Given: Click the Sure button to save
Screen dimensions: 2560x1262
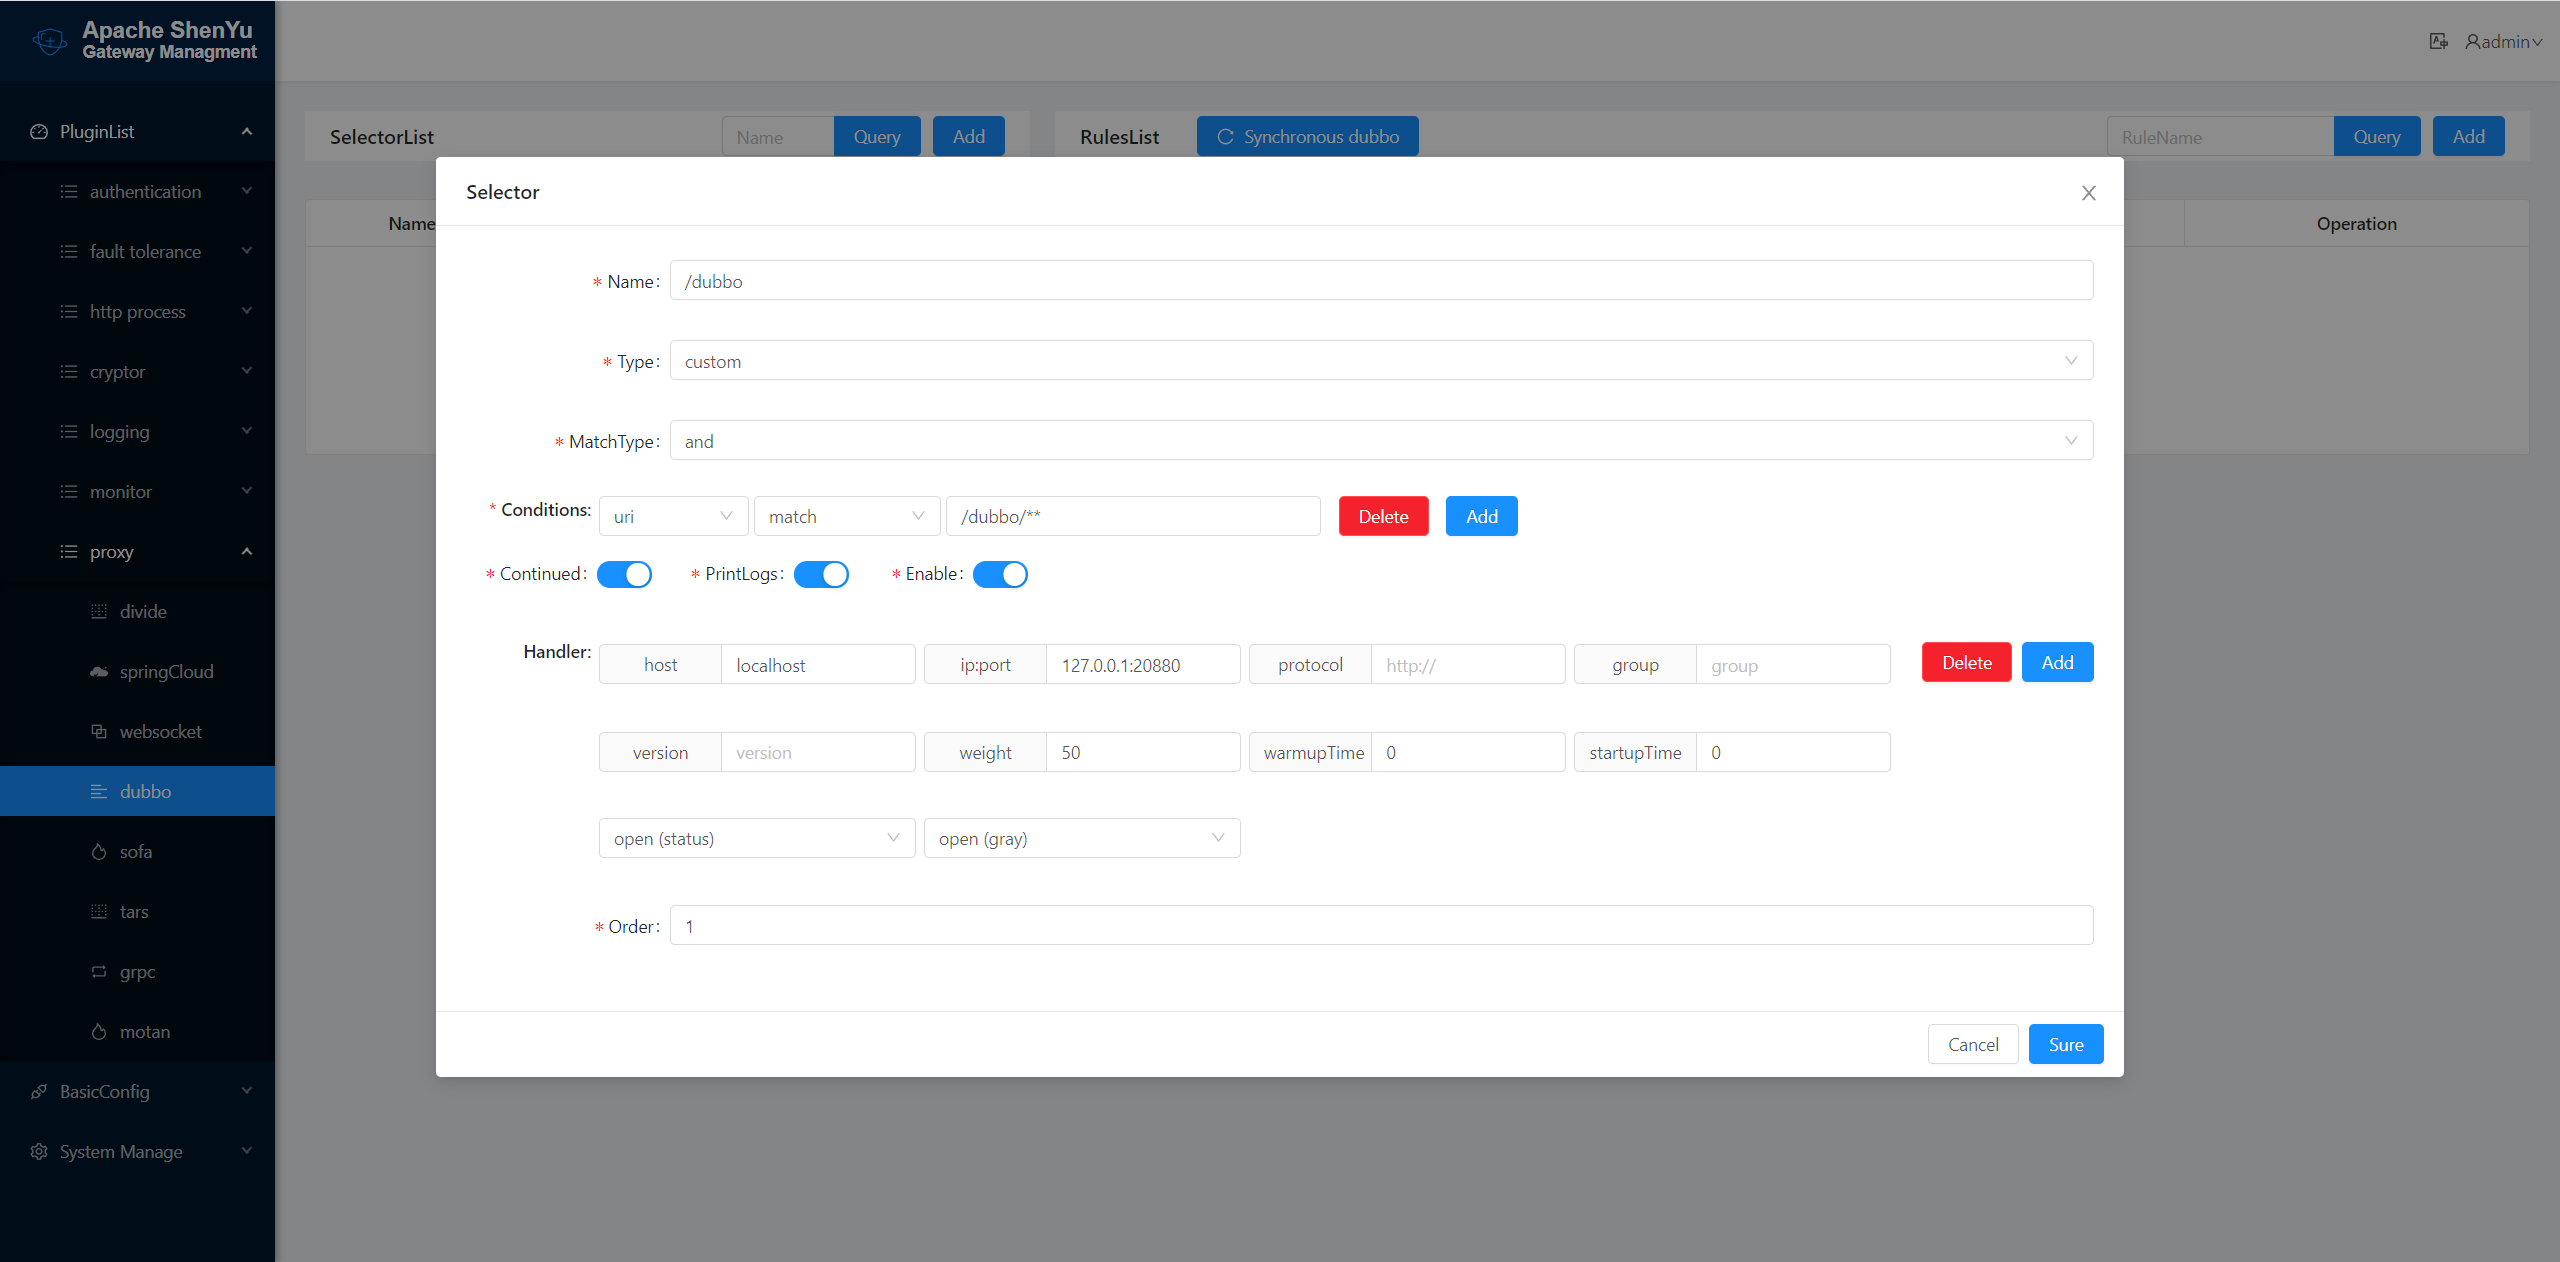Looking at the screenshot, I should pos(2066,1043).
